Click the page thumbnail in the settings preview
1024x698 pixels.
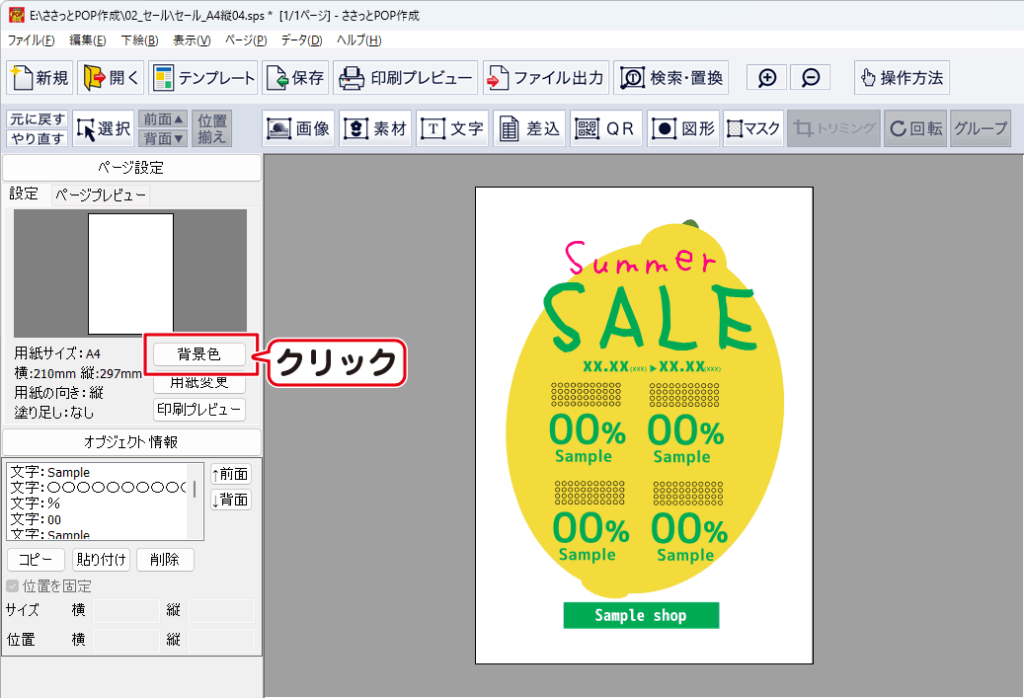pos(131,273)
